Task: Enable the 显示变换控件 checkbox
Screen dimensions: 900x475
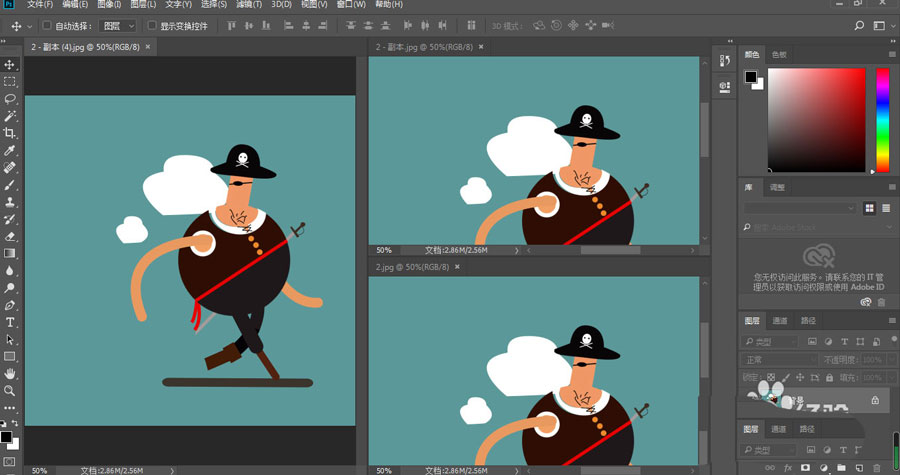Action: click(152, 25)
